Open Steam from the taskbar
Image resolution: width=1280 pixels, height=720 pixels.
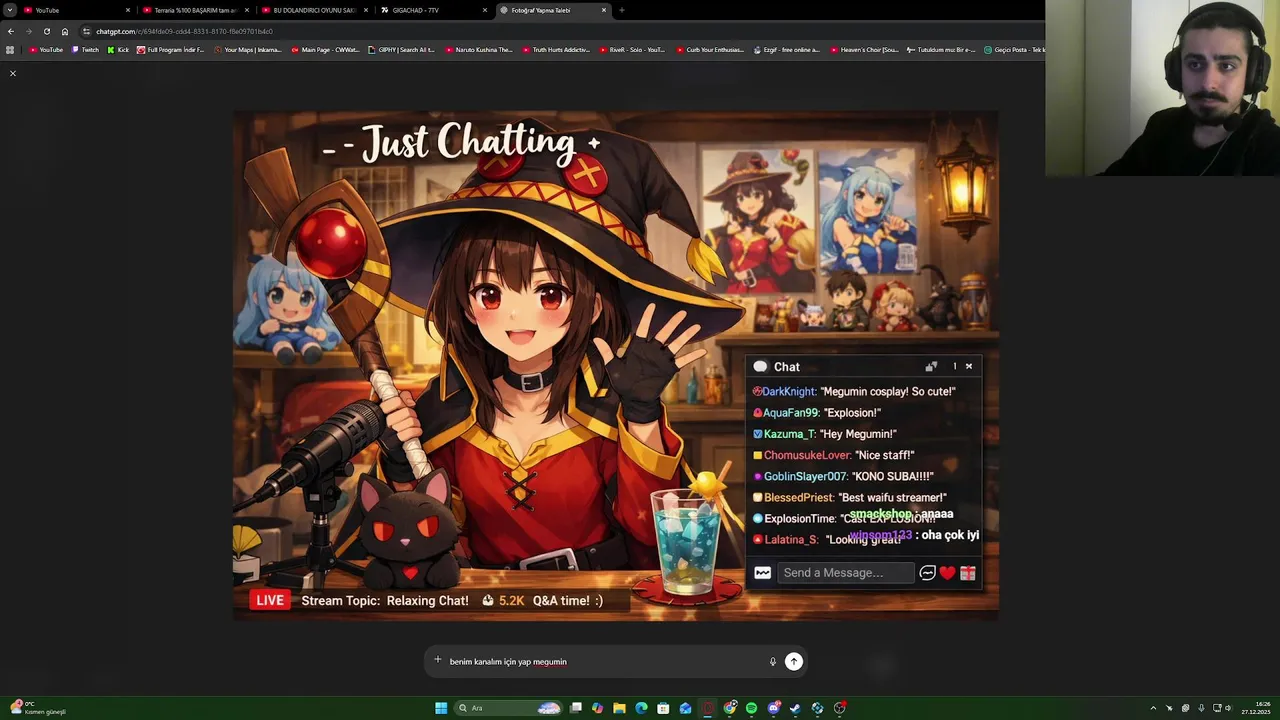[795, 708]
